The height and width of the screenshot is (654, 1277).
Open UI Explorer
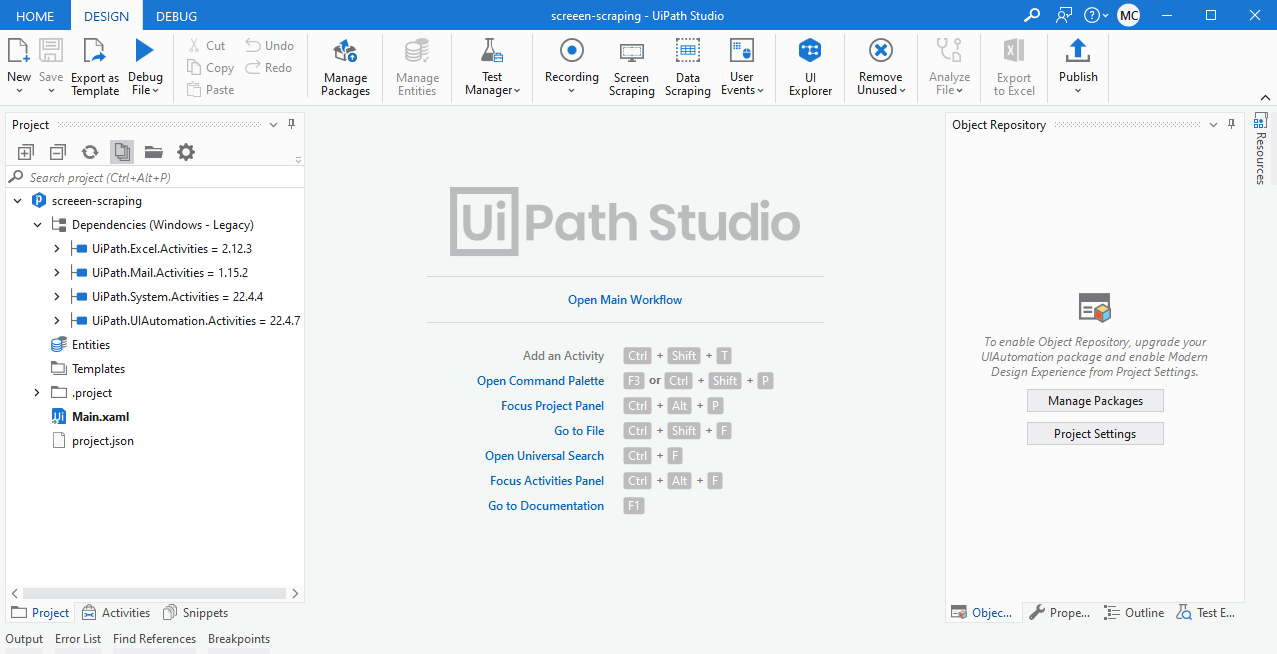pyautogui.click(x=810, y=68)
